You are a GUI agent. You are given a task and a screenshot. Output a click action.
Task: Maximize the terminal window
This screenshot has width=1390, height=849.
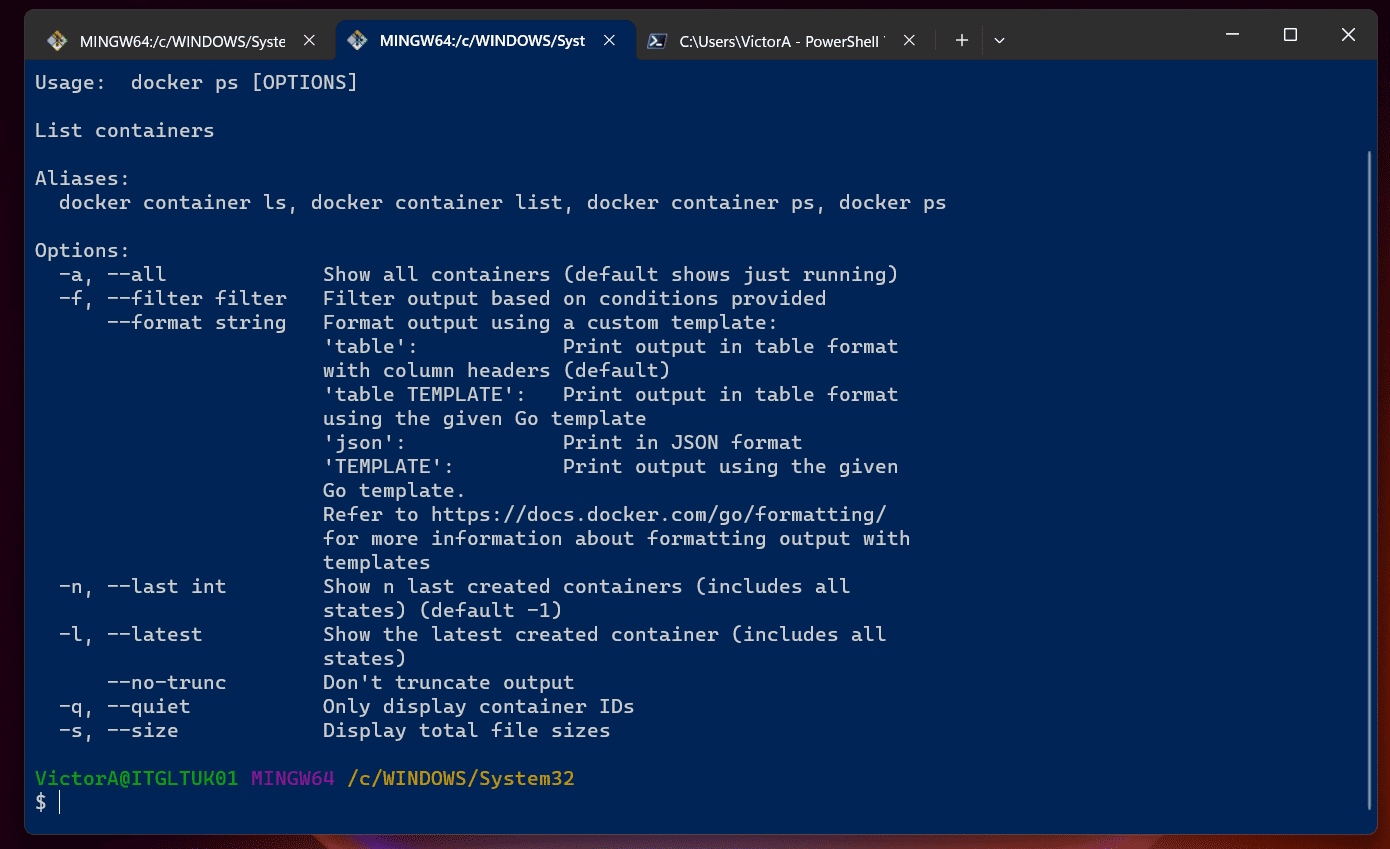click(1290, 35)
